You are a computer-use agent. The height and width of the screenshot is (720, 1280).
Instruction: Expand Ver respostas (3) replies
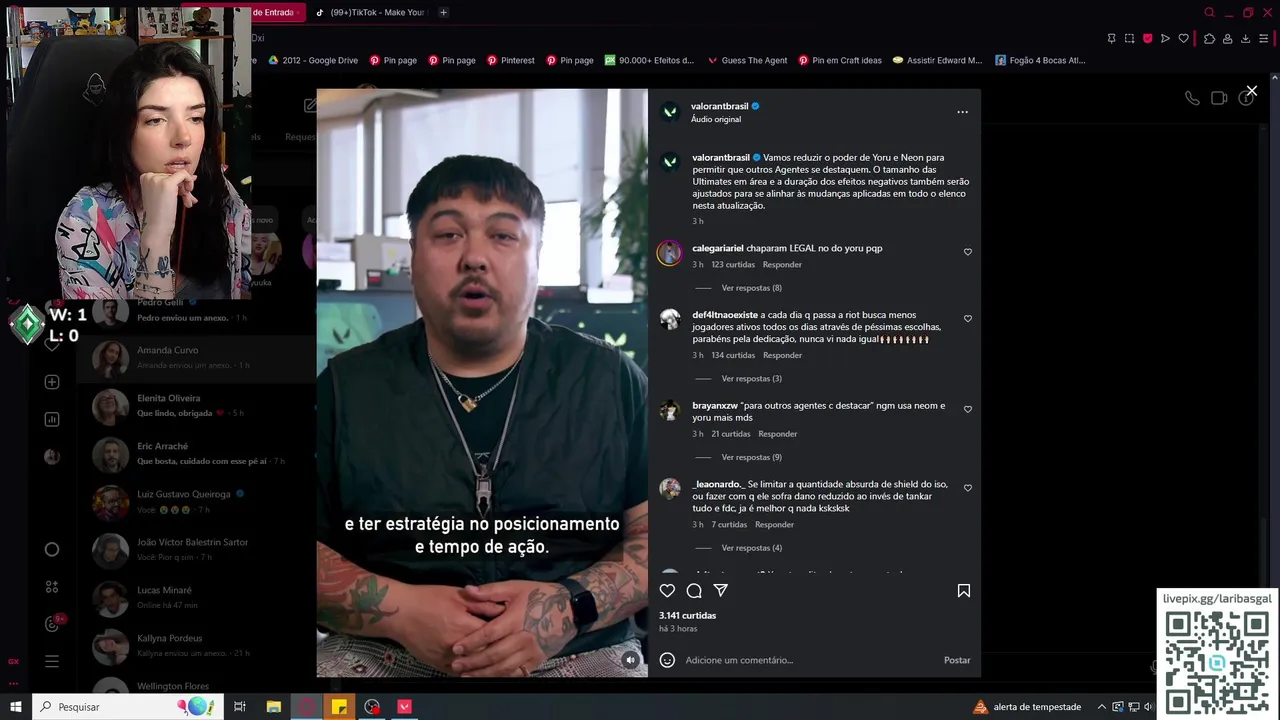coord(751,379)
